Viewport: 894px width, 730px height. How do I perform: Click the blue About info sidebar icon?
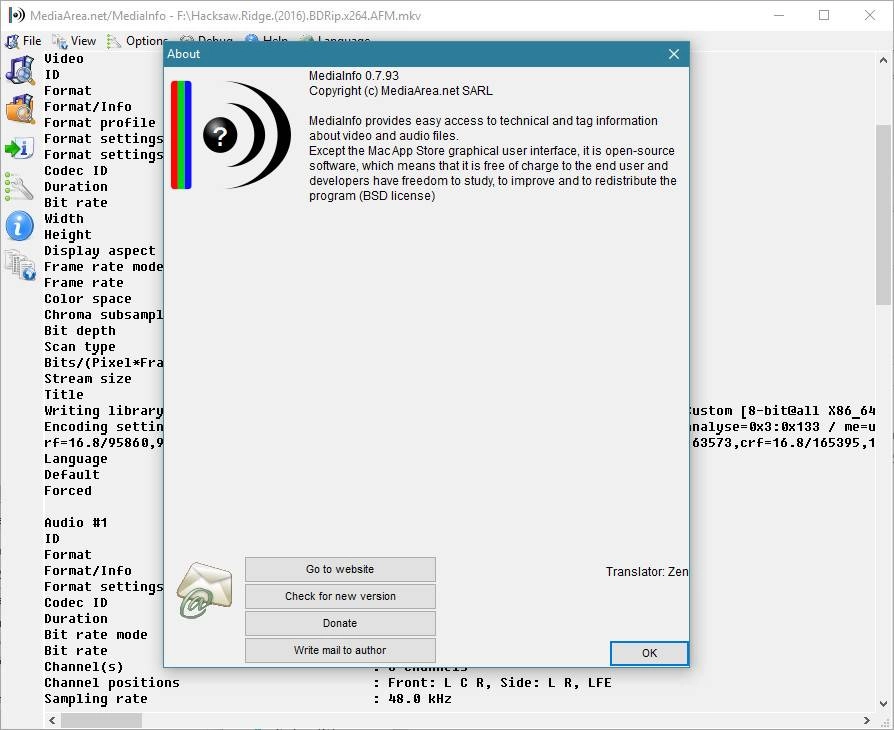click(x=19, y=226)
